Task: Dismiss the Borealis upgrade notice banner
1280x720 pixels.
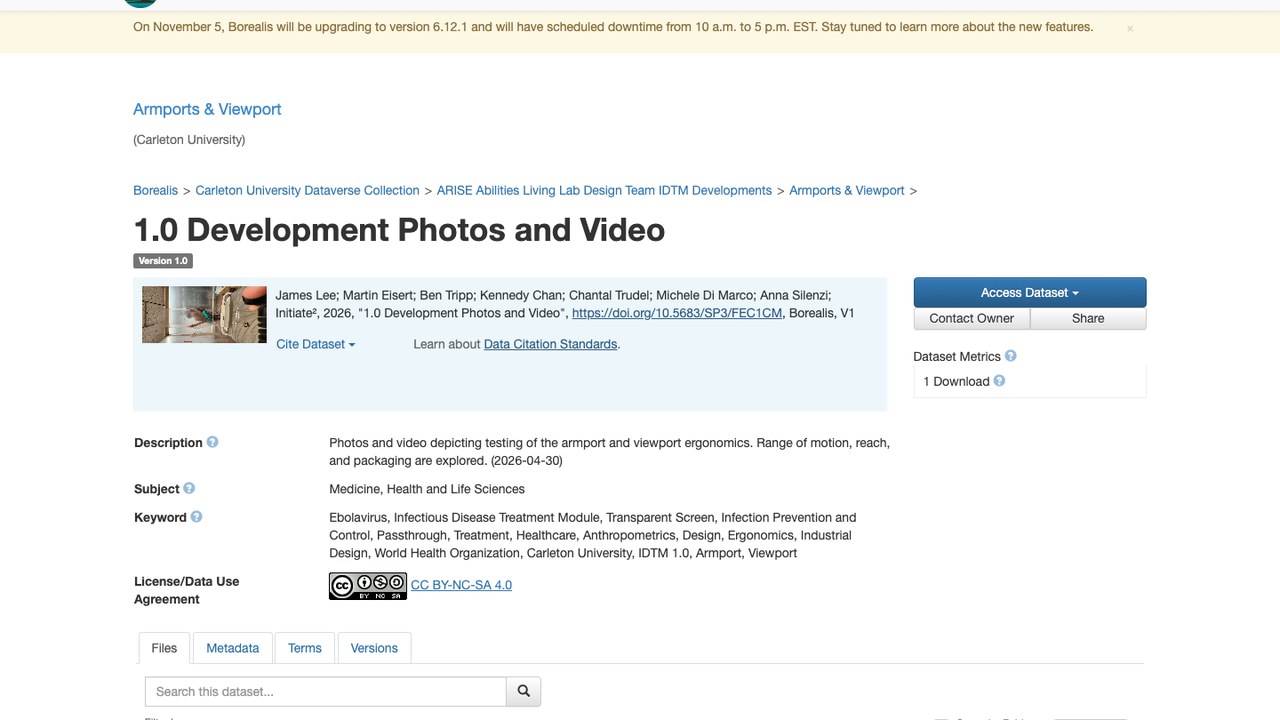Action: point(1130,29)
